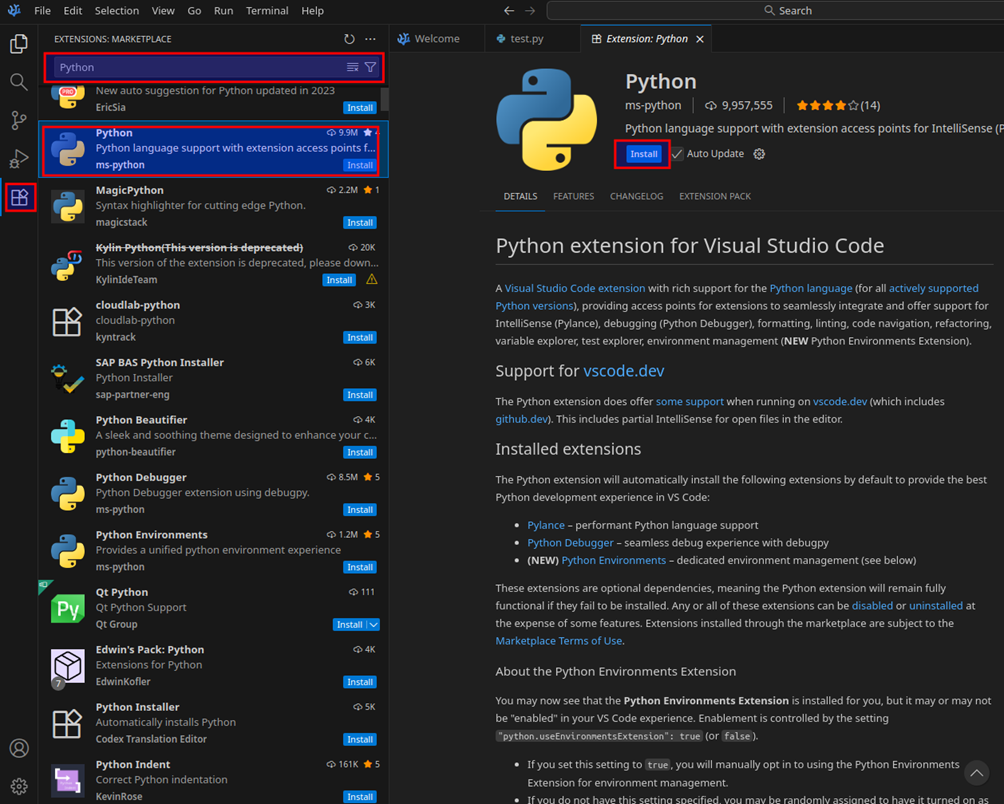Image resolution: width=1004 pixels, height=804 pixels.
Task: Switch to the CHANGELOG tab
Action: [636, 197]
